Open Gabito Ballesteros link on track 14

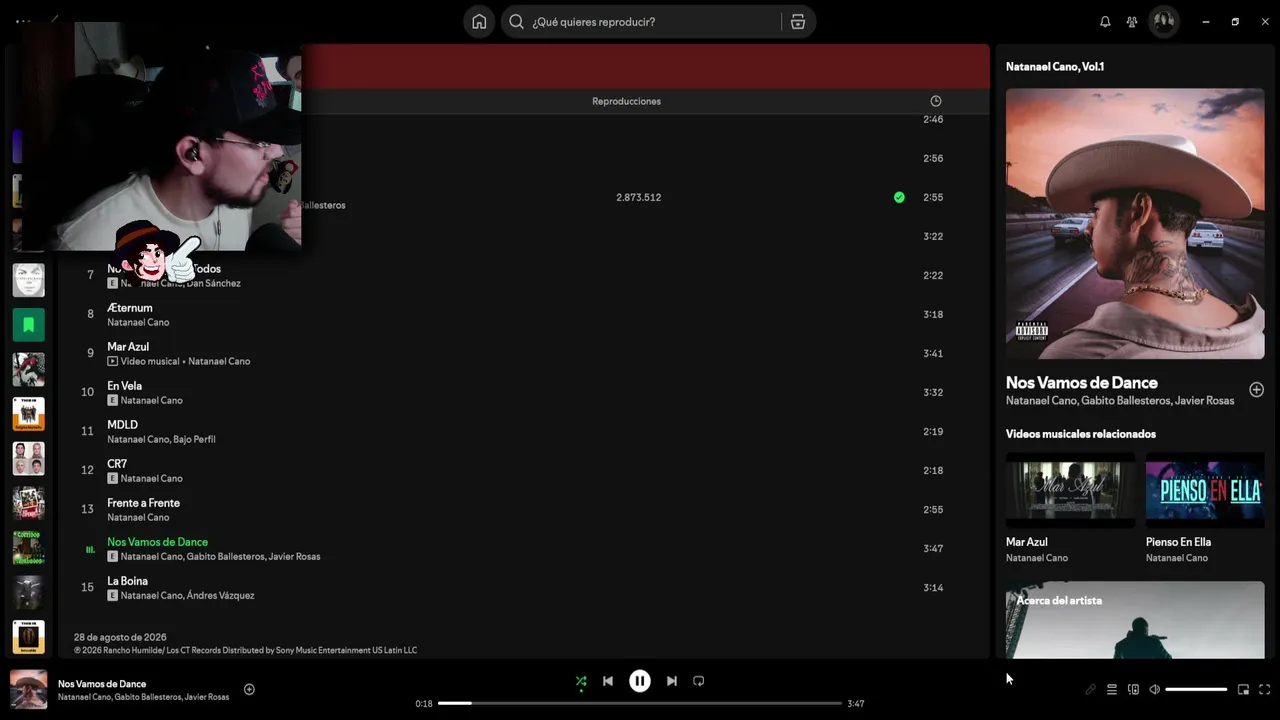point(226,556)
